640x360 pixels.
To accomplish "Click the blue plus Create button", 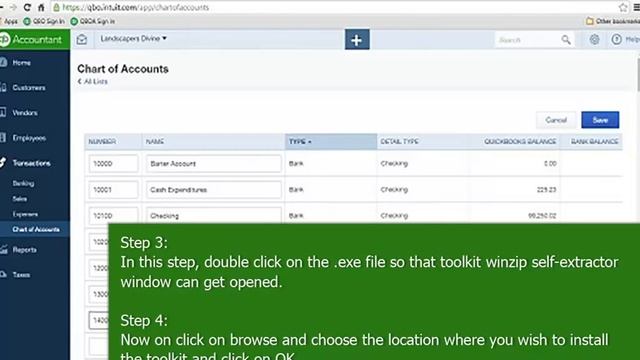I will (x=357, y=40).
